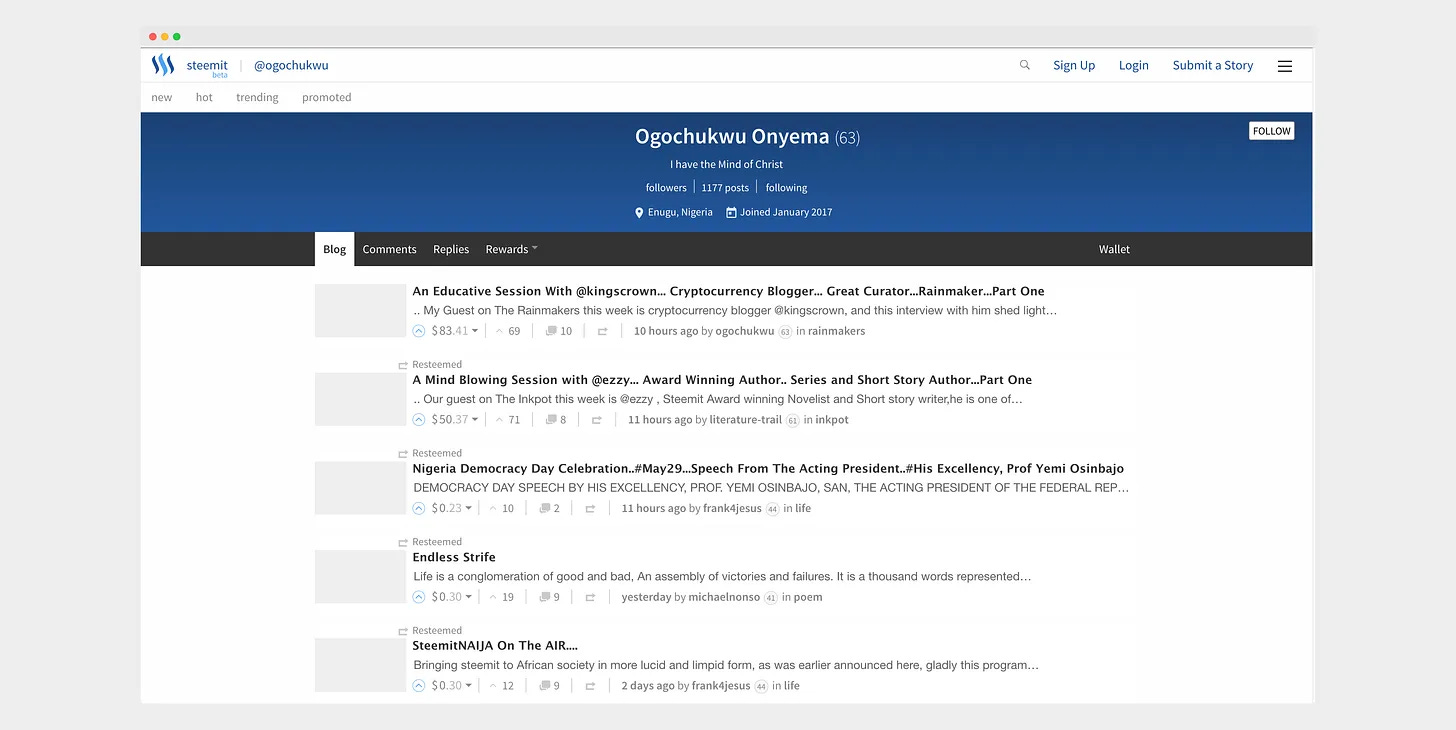
Task: View the following list
Action: [x=787, y=187]
